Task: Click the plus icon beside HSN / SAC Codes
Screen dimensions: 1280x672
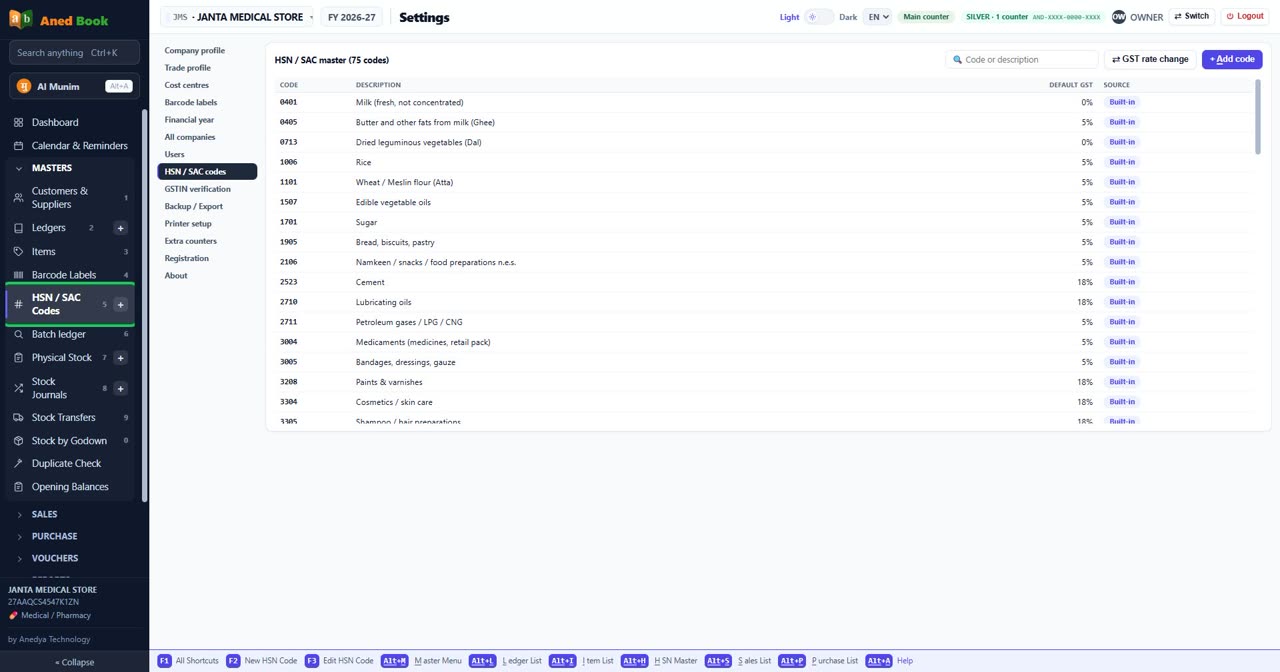Action: click(121, 305)
